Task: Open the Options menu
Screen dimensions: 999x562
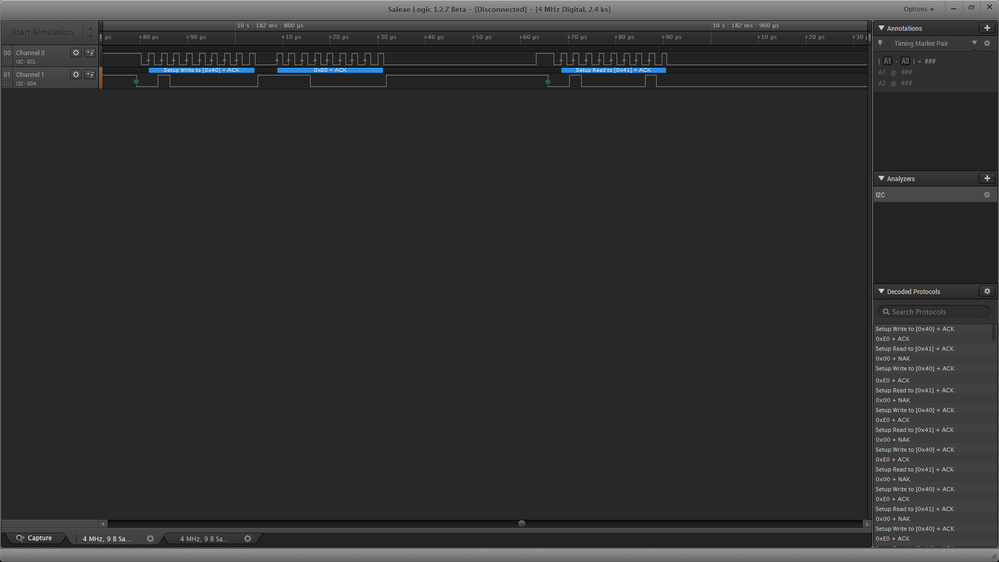Action: [918, 9]
